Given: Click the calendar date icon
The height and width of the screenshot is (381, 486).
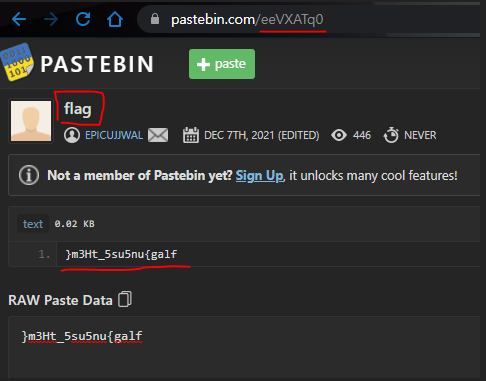Looking at the screenshot, I should (191, 135).
